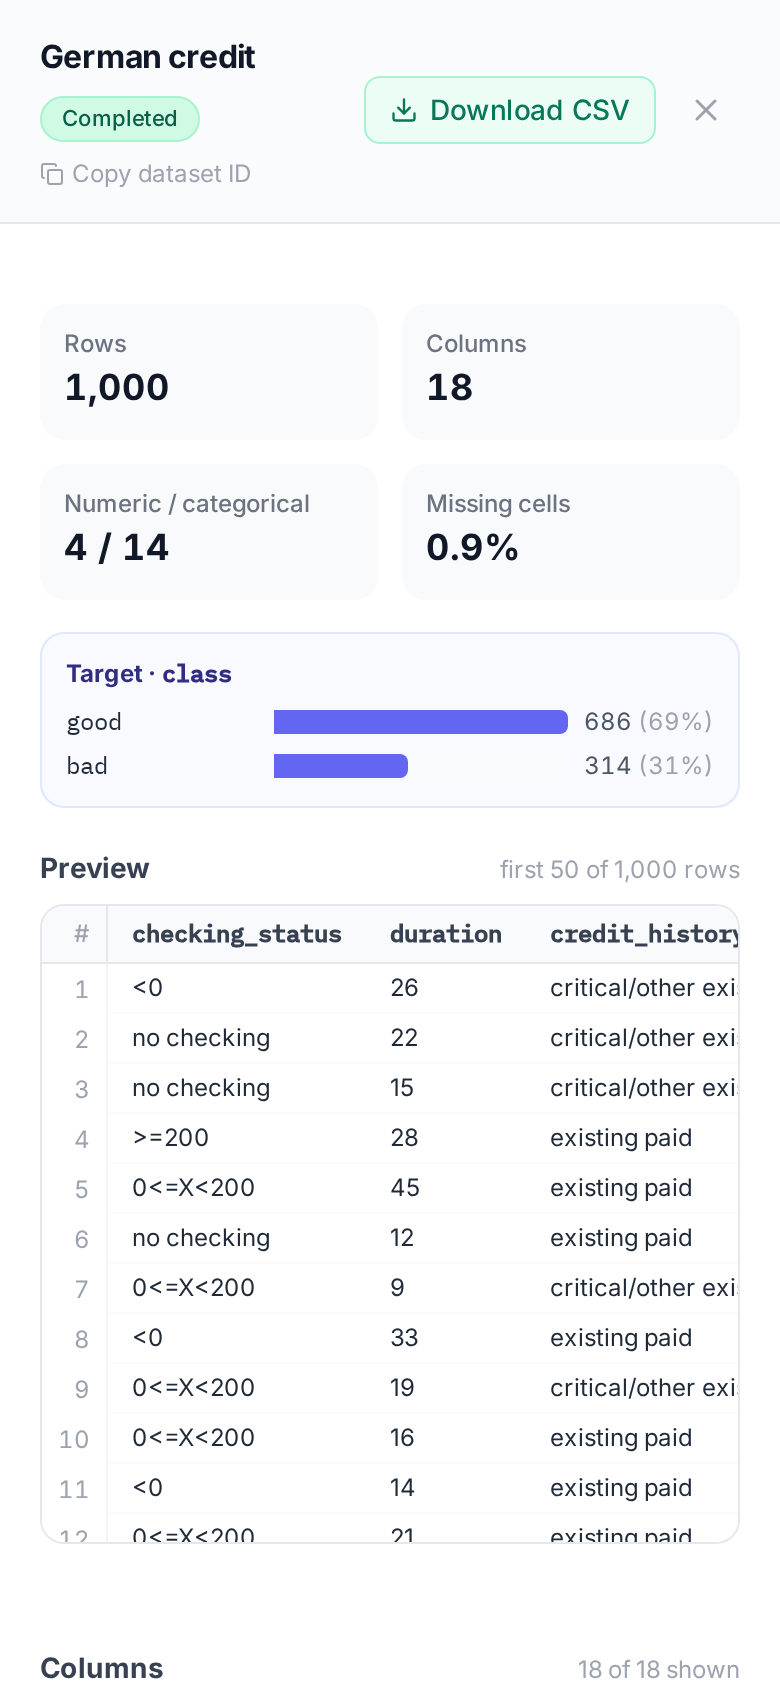Click the Numeric / categorical card
Screen dimensions: 780x1688
[209, 532]
